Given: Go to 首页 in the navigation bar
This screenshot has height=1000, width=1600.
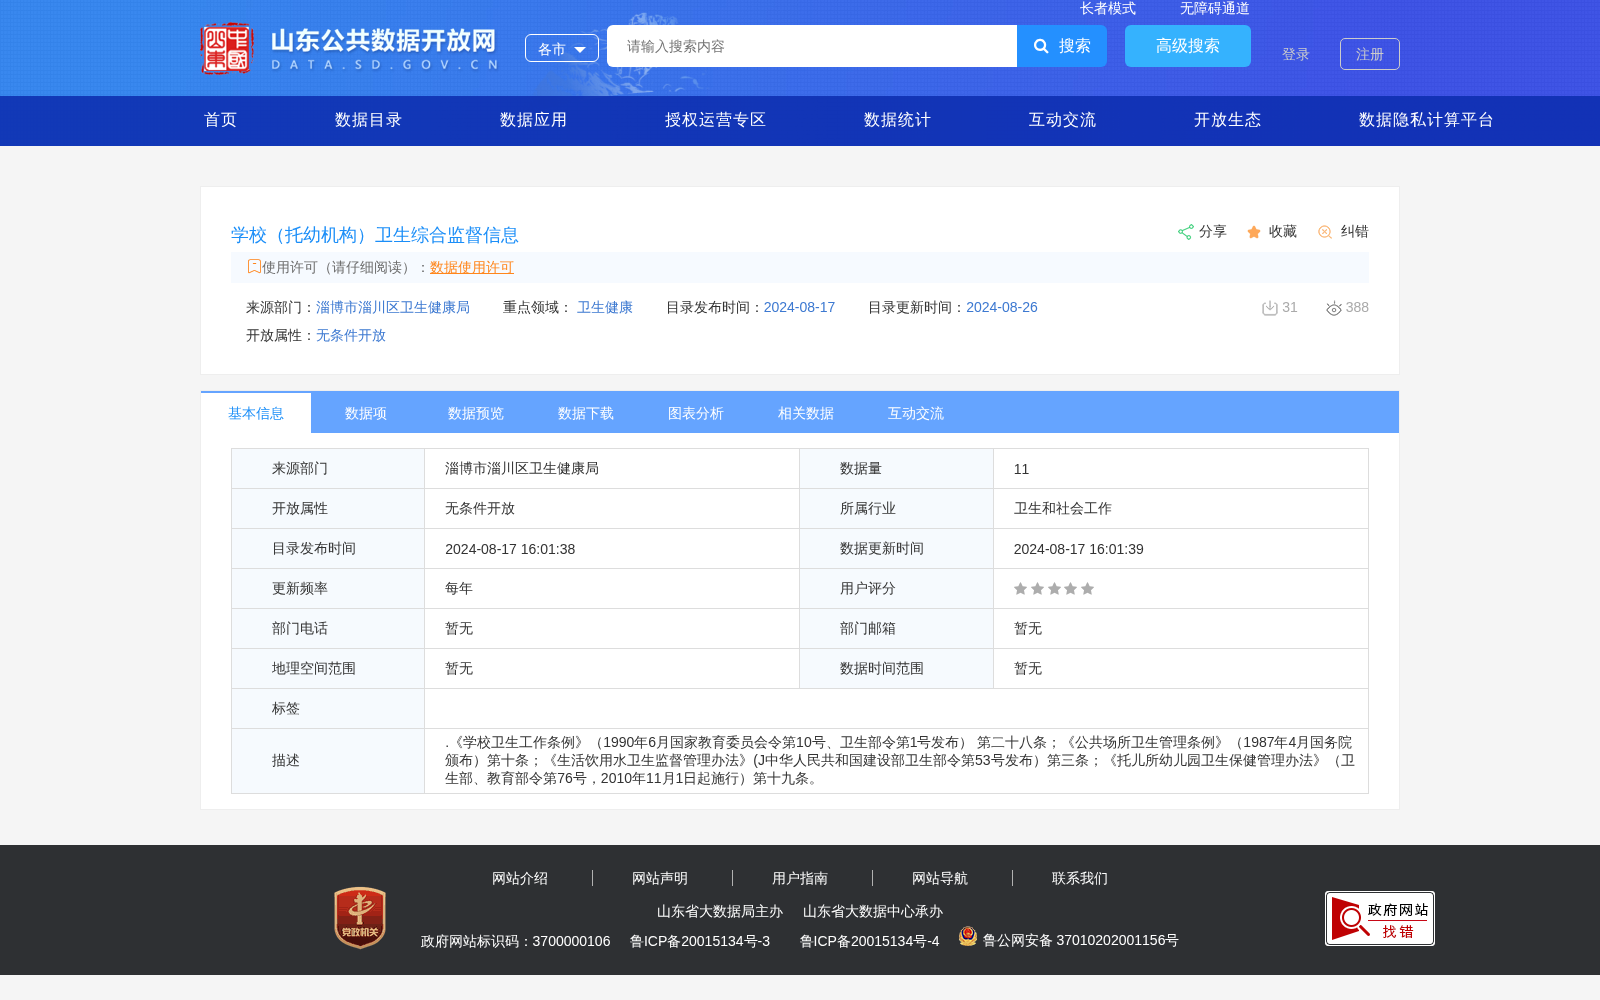Looking at the screenshot, I should [221, 120].
